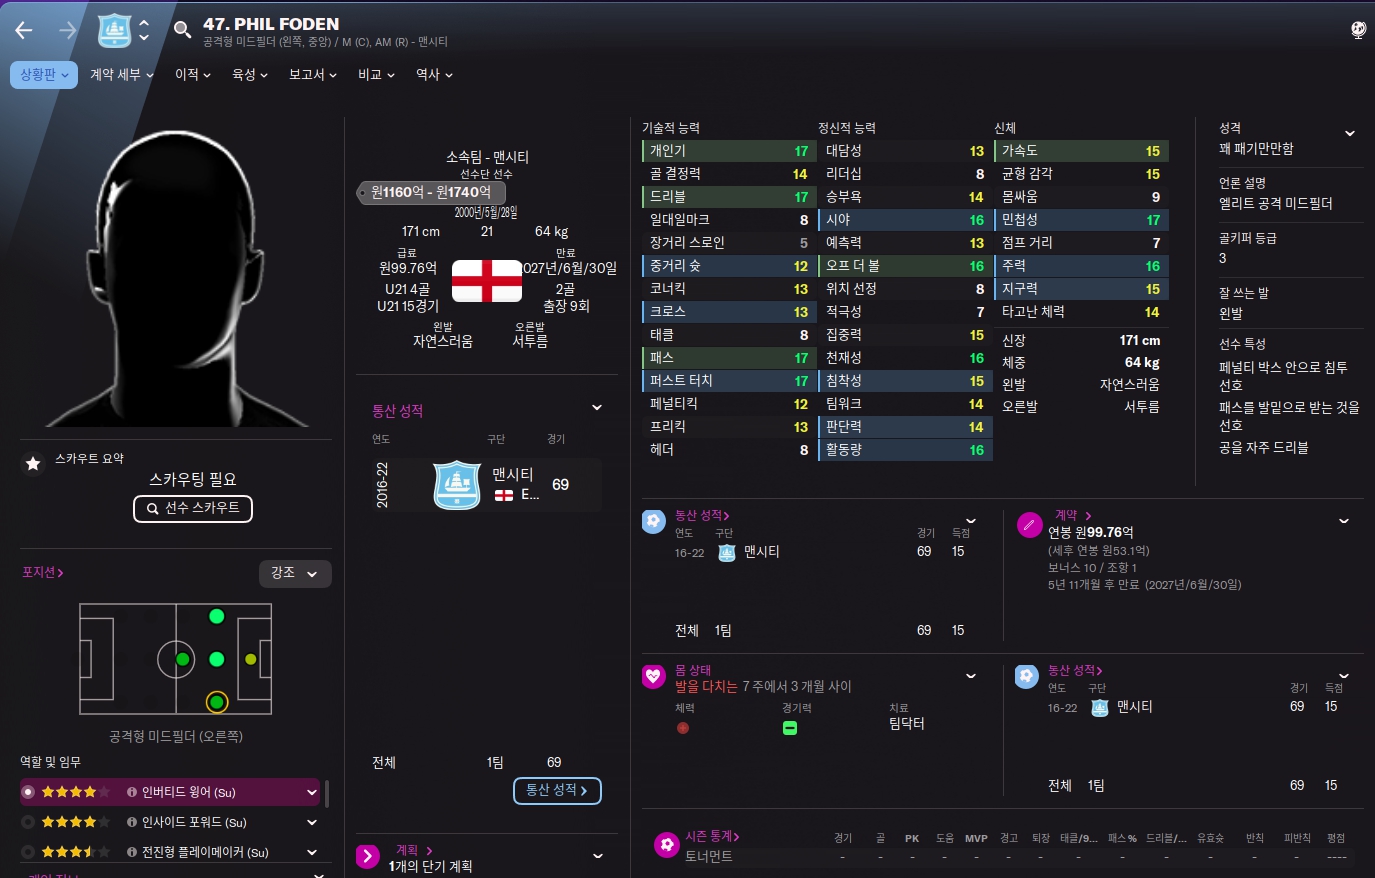Open the 육성 menu
The width and height of the screenshot is (1375, 878).
[250, 75]
